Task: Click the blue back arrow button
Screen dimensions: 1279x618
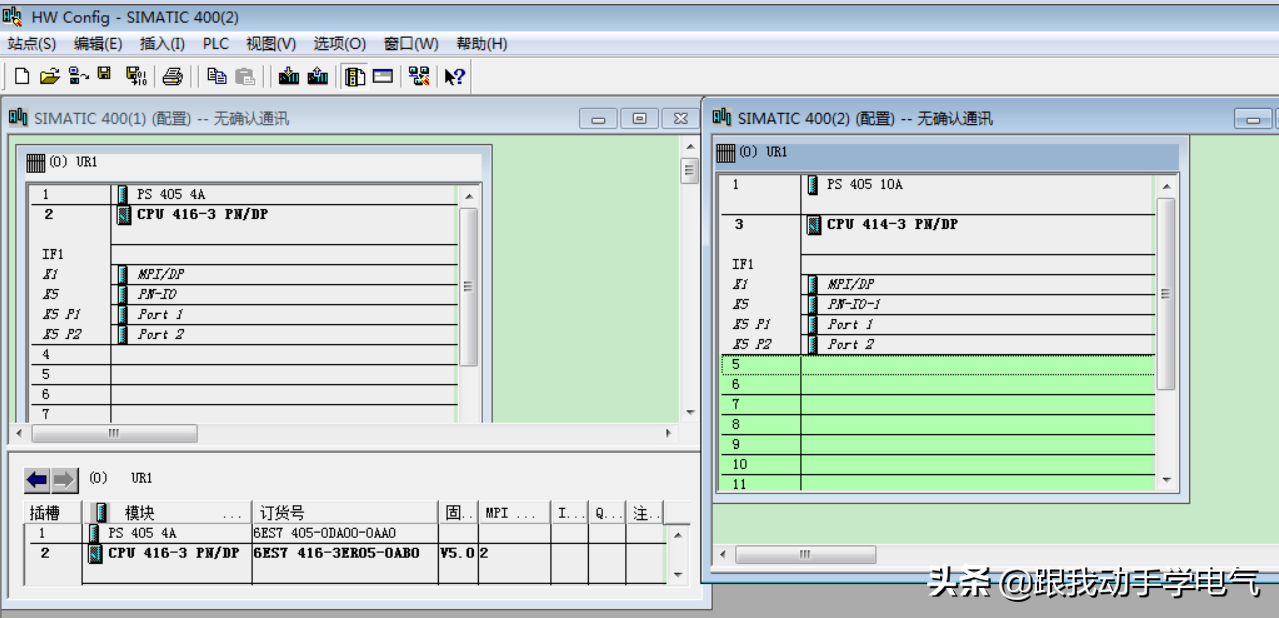Action: (37, 480)
